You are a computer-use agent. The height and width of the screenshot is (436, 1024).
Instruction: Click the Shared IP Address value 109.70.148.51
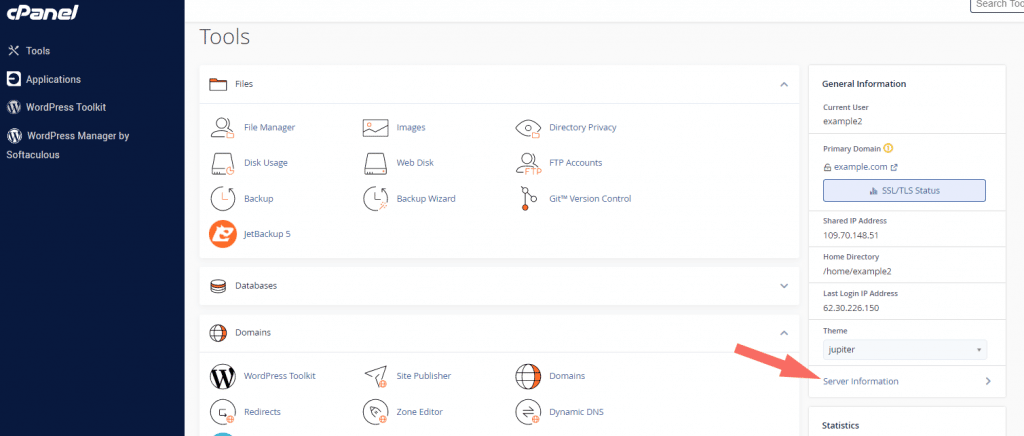coord(850,235)
